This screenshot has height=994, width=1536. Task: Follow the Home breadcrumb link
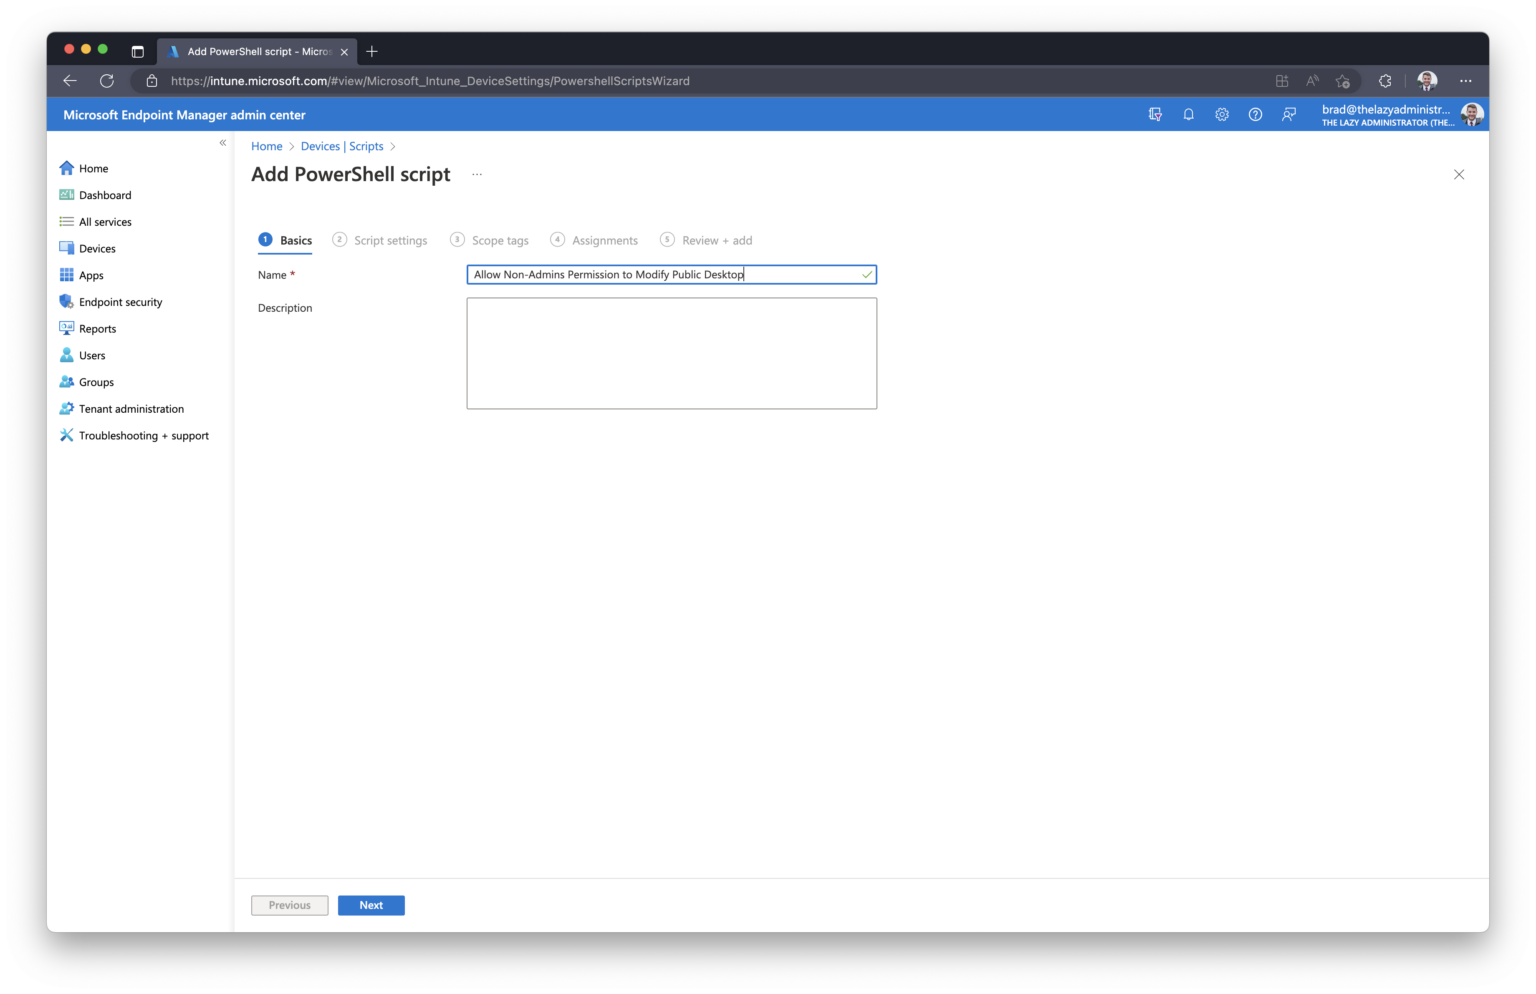267,146
